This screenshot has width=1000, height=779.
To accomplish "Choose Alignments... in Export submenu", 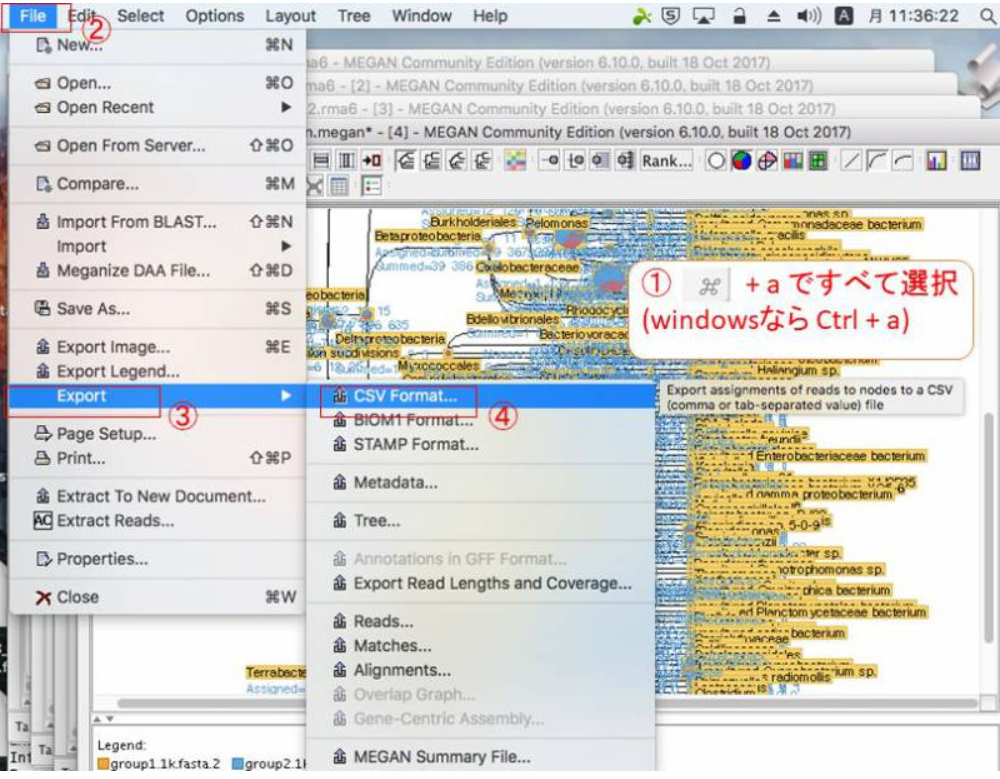I will coord(482,671).
